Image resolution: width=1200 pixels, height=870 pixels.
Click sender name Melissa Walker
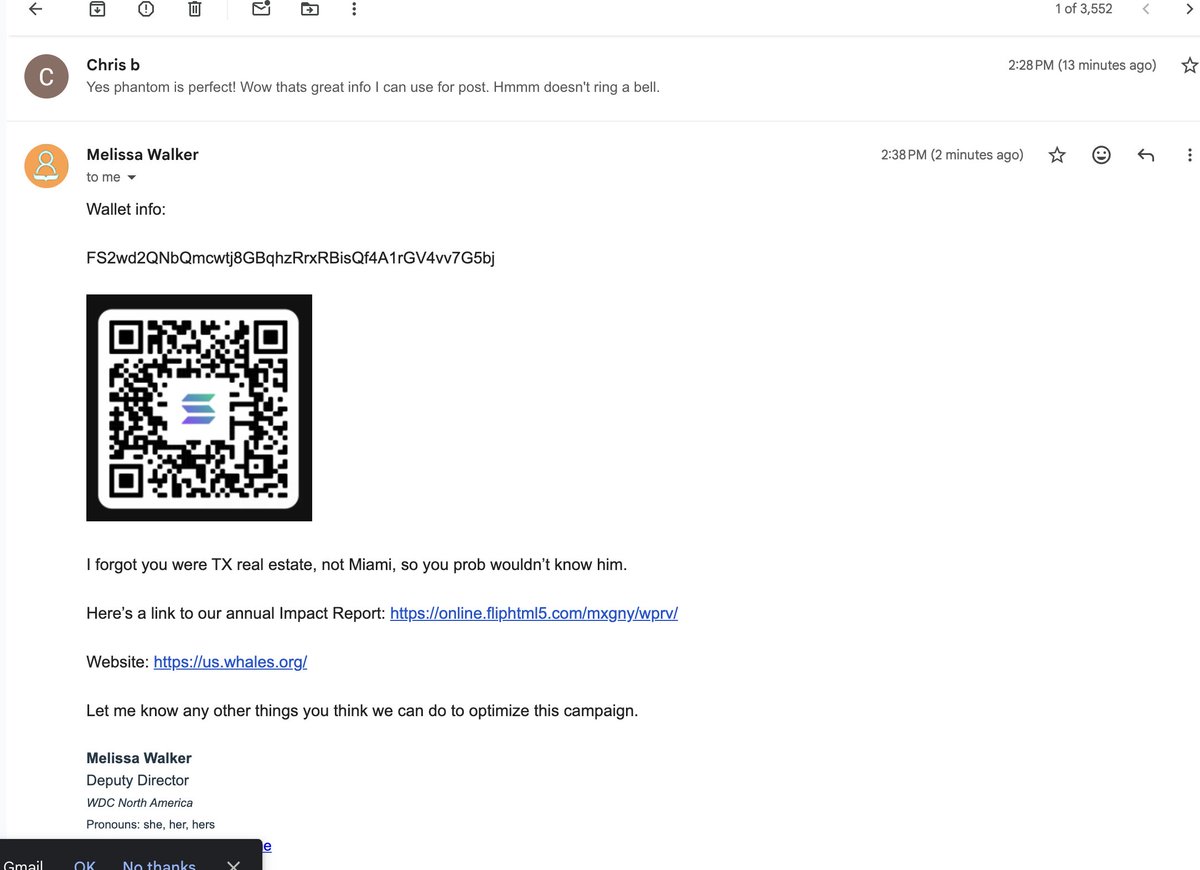(142, 154)
